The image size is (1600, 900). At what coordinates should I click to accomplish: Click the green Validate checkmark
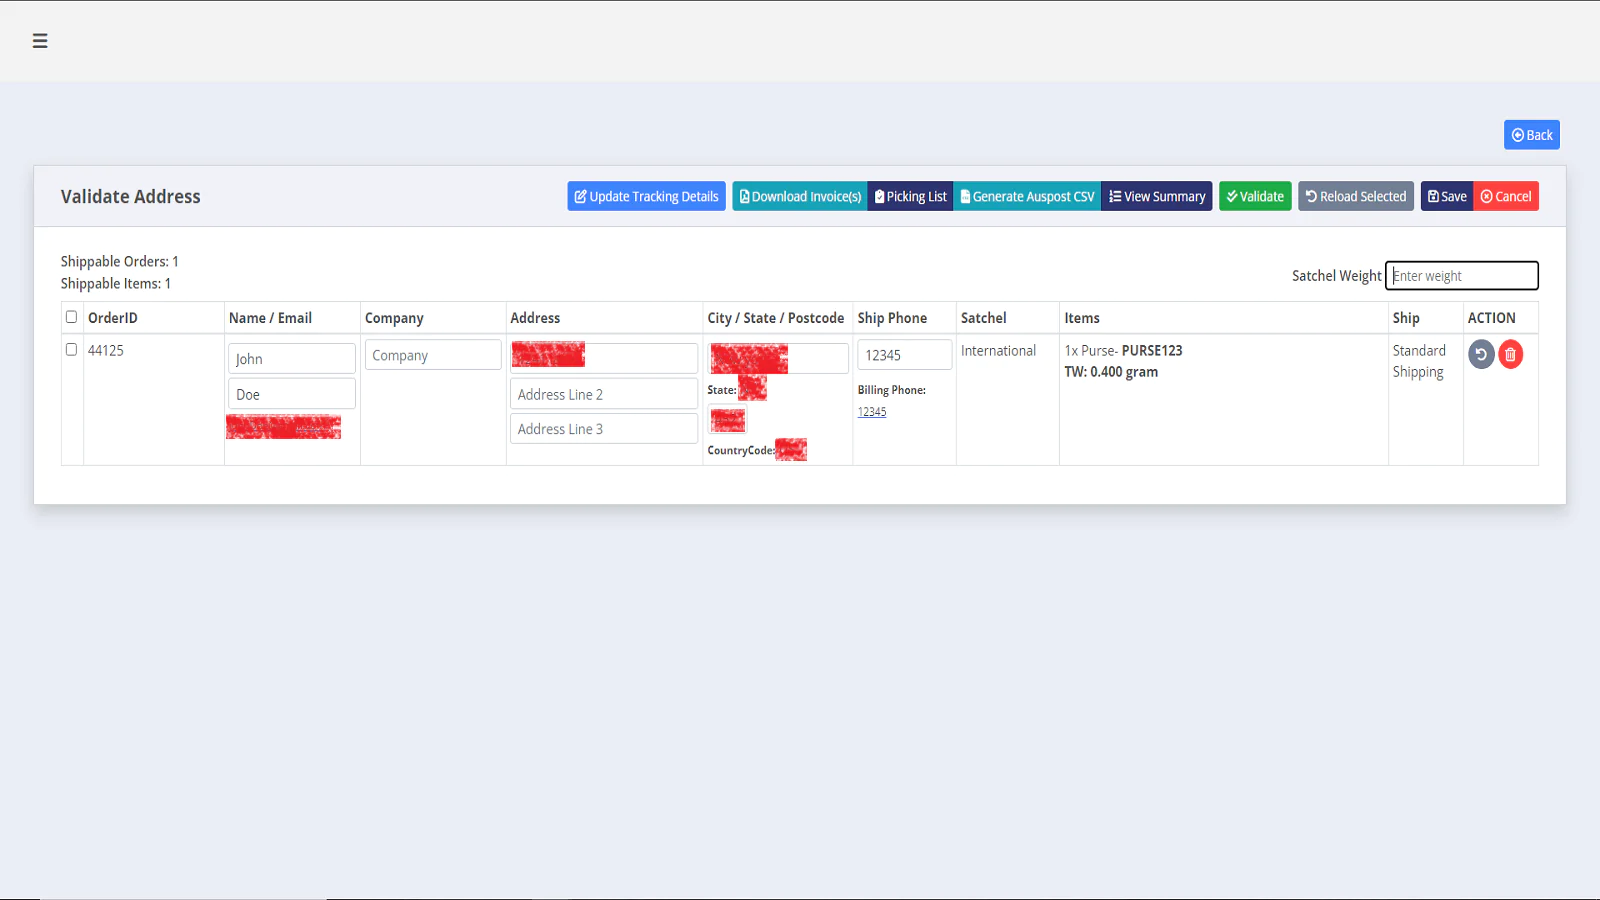pos(1255,196)
